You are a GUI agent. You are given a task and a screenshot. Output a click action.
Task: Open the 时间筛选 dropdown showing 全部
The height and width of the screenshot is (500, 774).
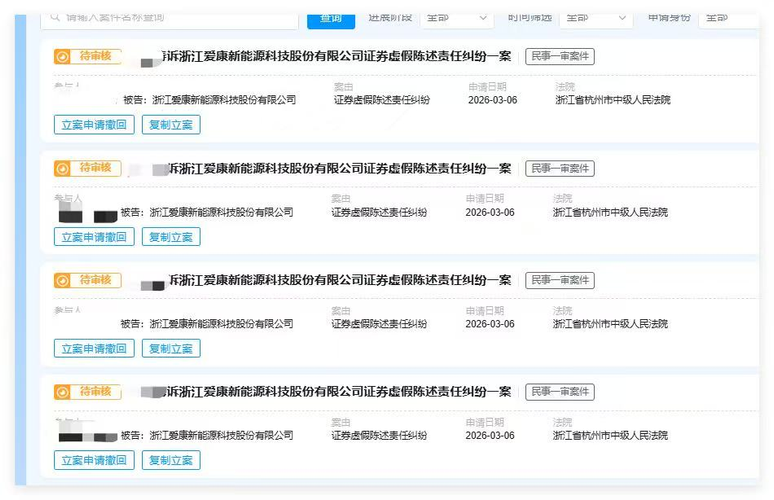click(596, 18)
